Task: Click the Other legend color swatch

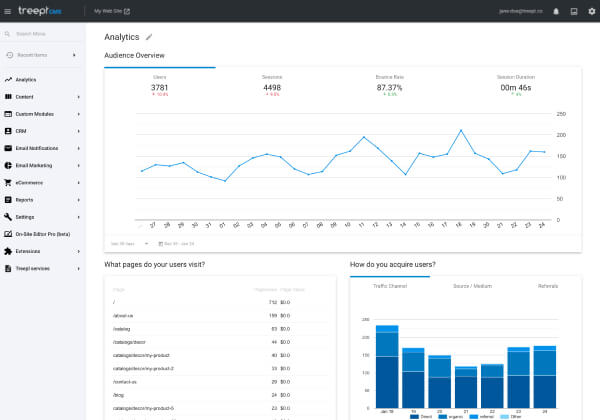Action: (x=504, y=417)
